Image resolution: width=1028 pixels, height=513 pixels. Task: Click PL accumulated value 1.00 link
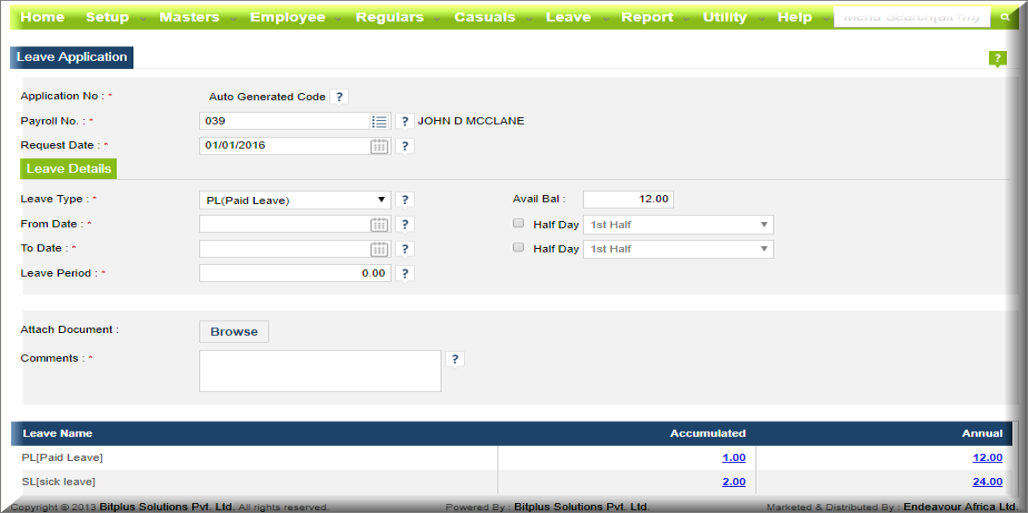[x=734, y=458]
